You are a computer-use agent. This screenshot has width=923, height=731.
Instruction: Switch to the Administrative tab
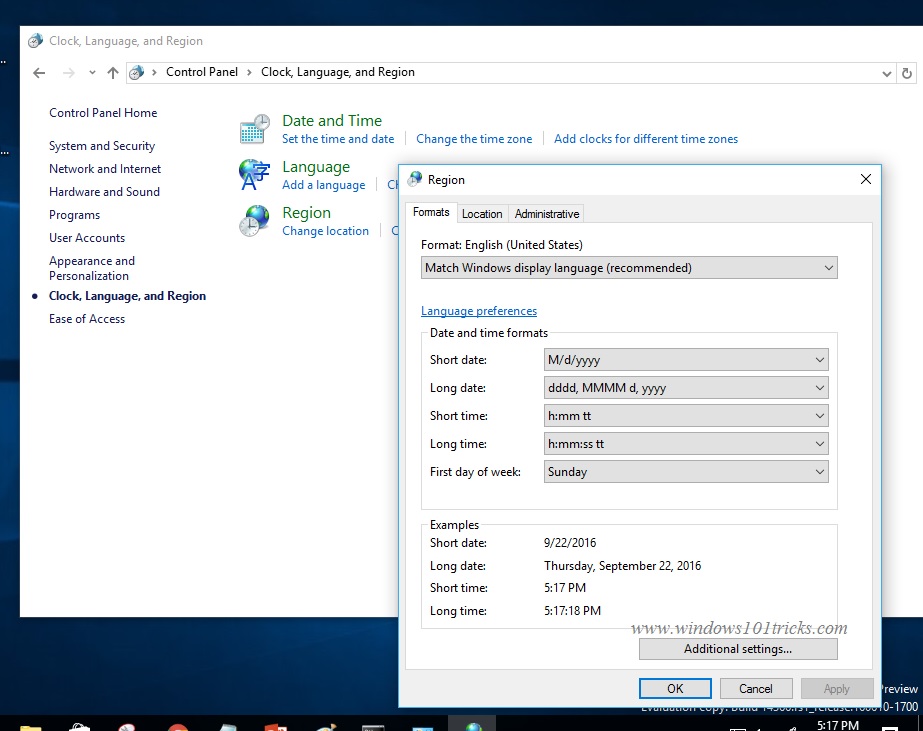(x=547, y=214)
